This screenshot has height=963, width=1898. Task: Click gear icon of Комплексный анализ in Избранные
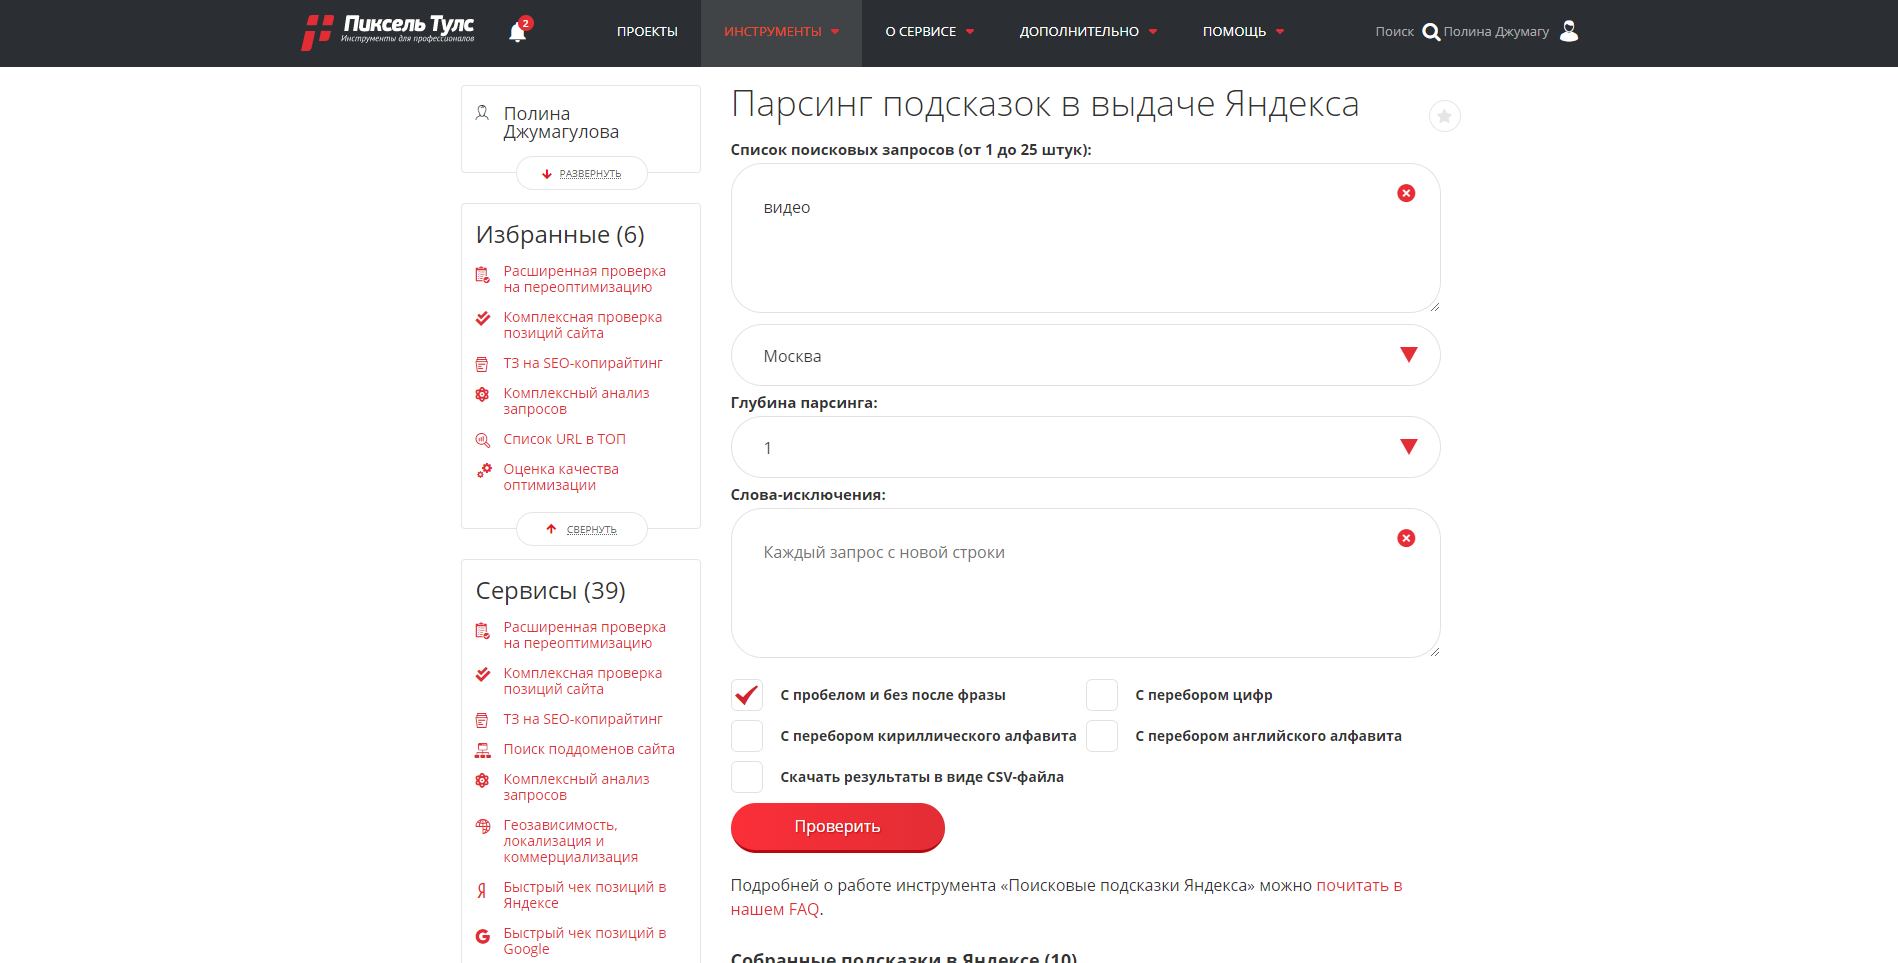click(482, 394)
